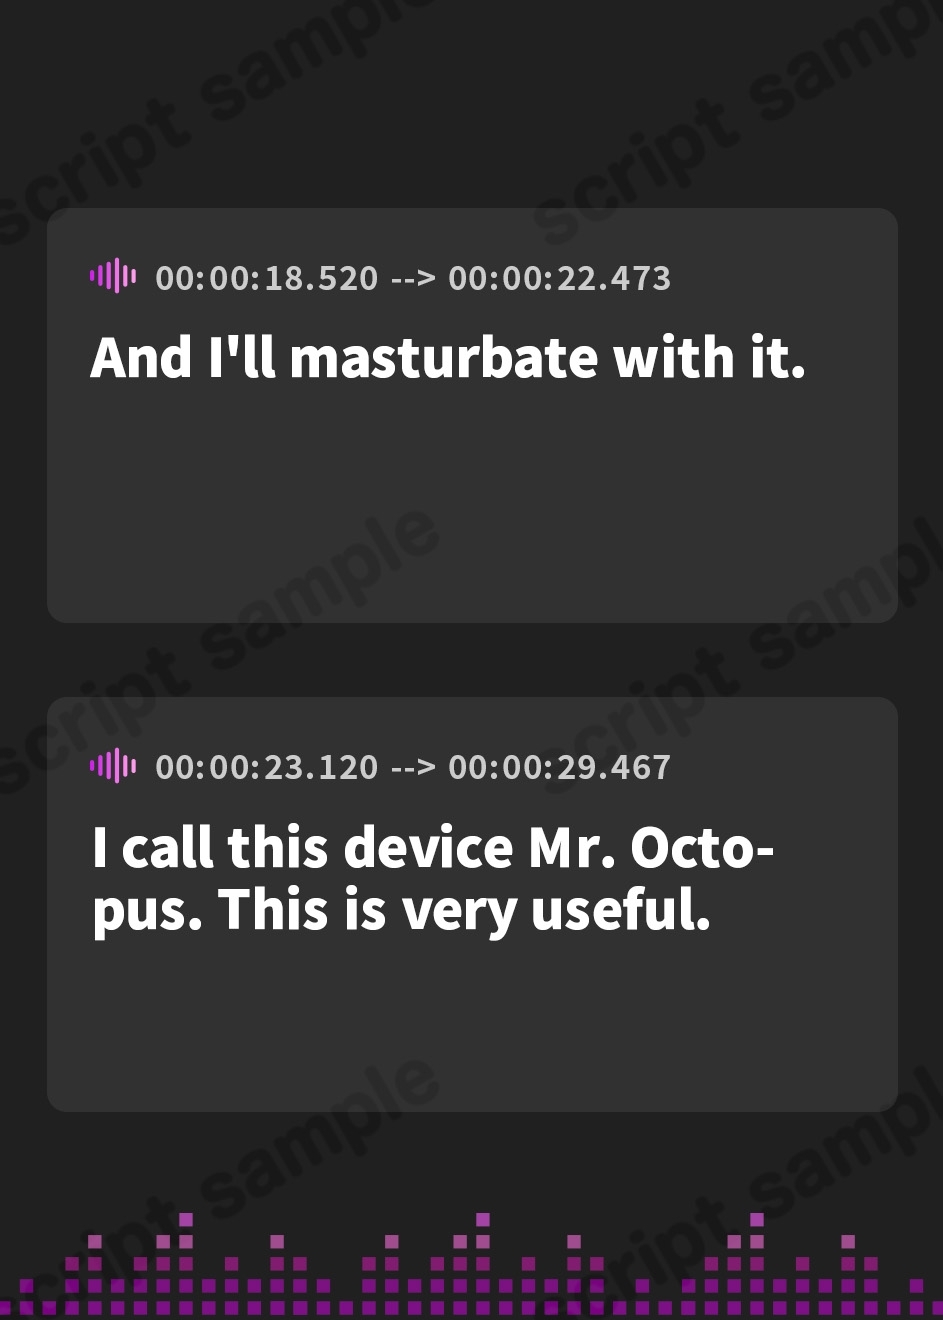Click the tallest equalizer bar at bottom center
This screenshot has height=1320, width=943.
483,1264
